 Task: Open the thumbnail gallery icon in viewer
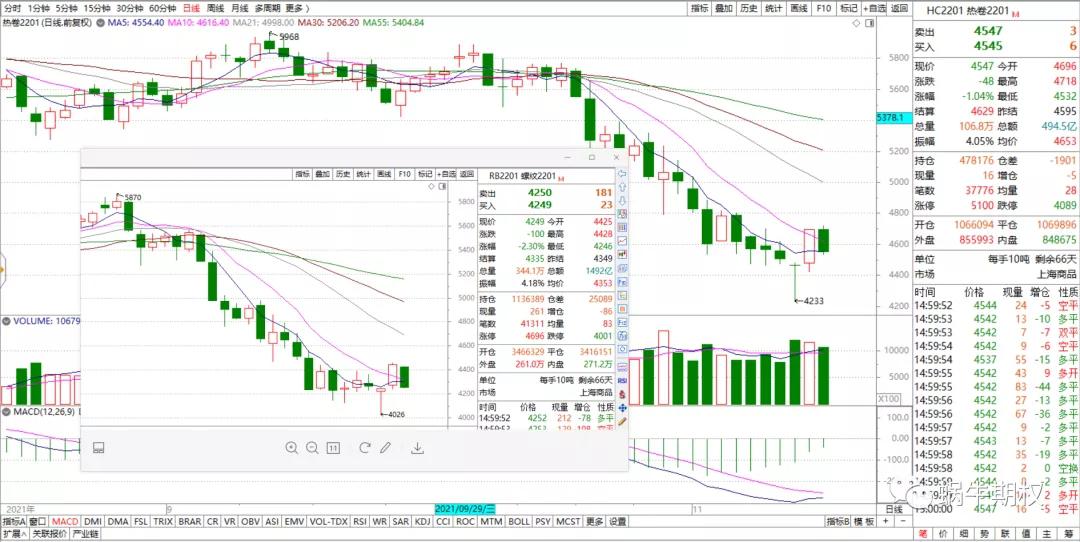tap(99, 448)
